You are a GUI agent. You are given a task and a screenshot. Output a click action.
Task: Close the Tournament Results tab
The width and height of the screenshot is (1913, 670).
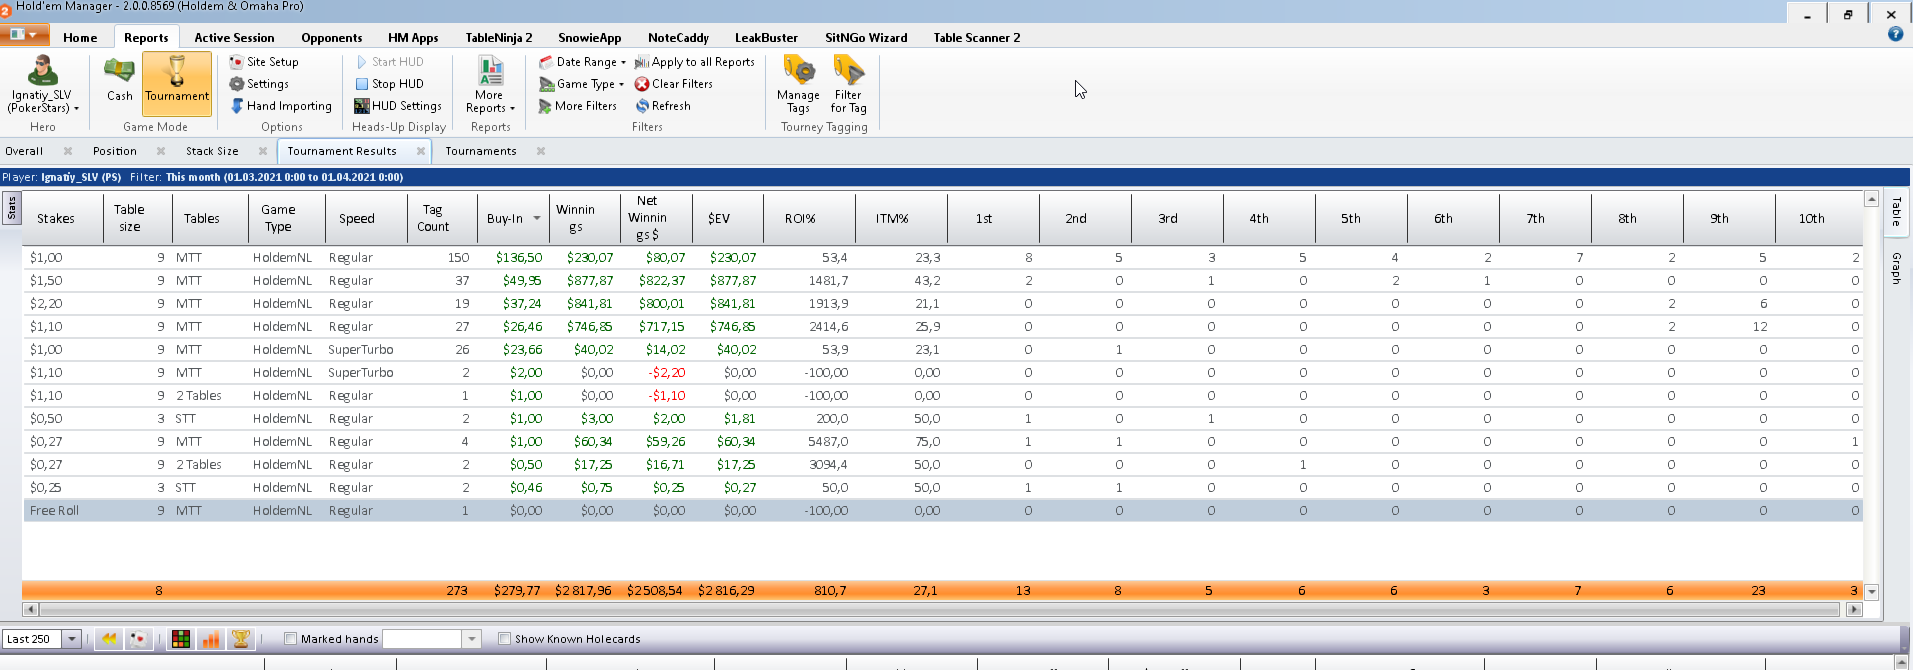point(421,151)
